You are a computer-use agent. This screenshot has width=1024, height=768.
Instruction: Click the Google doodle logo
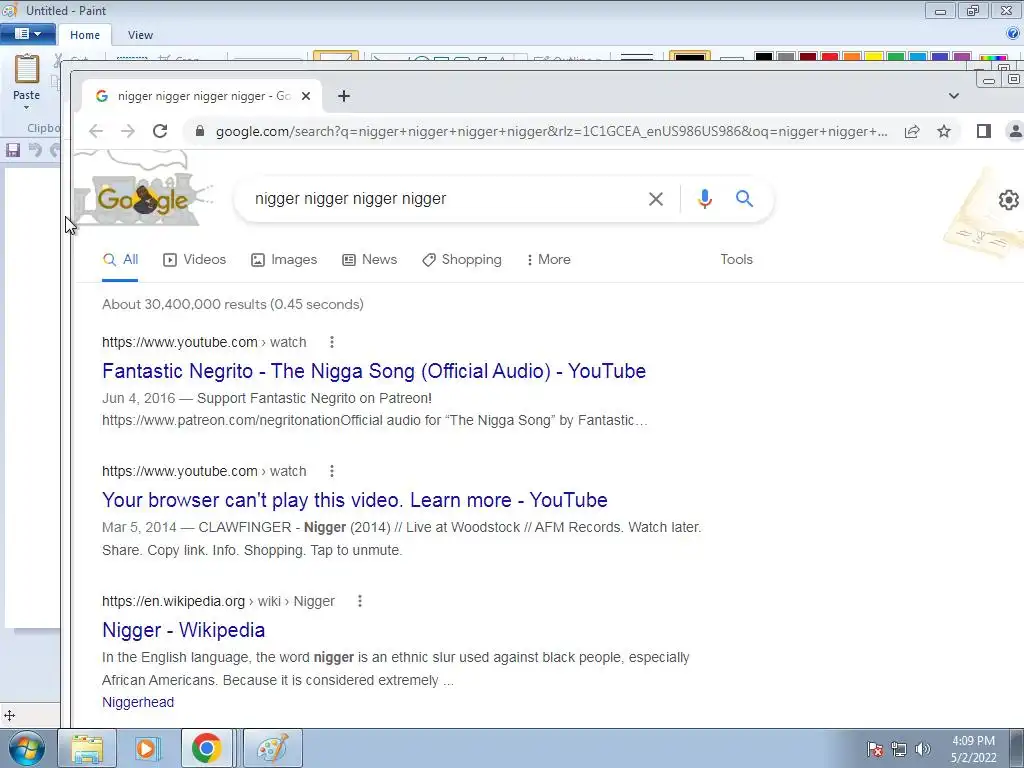point(142,191)
